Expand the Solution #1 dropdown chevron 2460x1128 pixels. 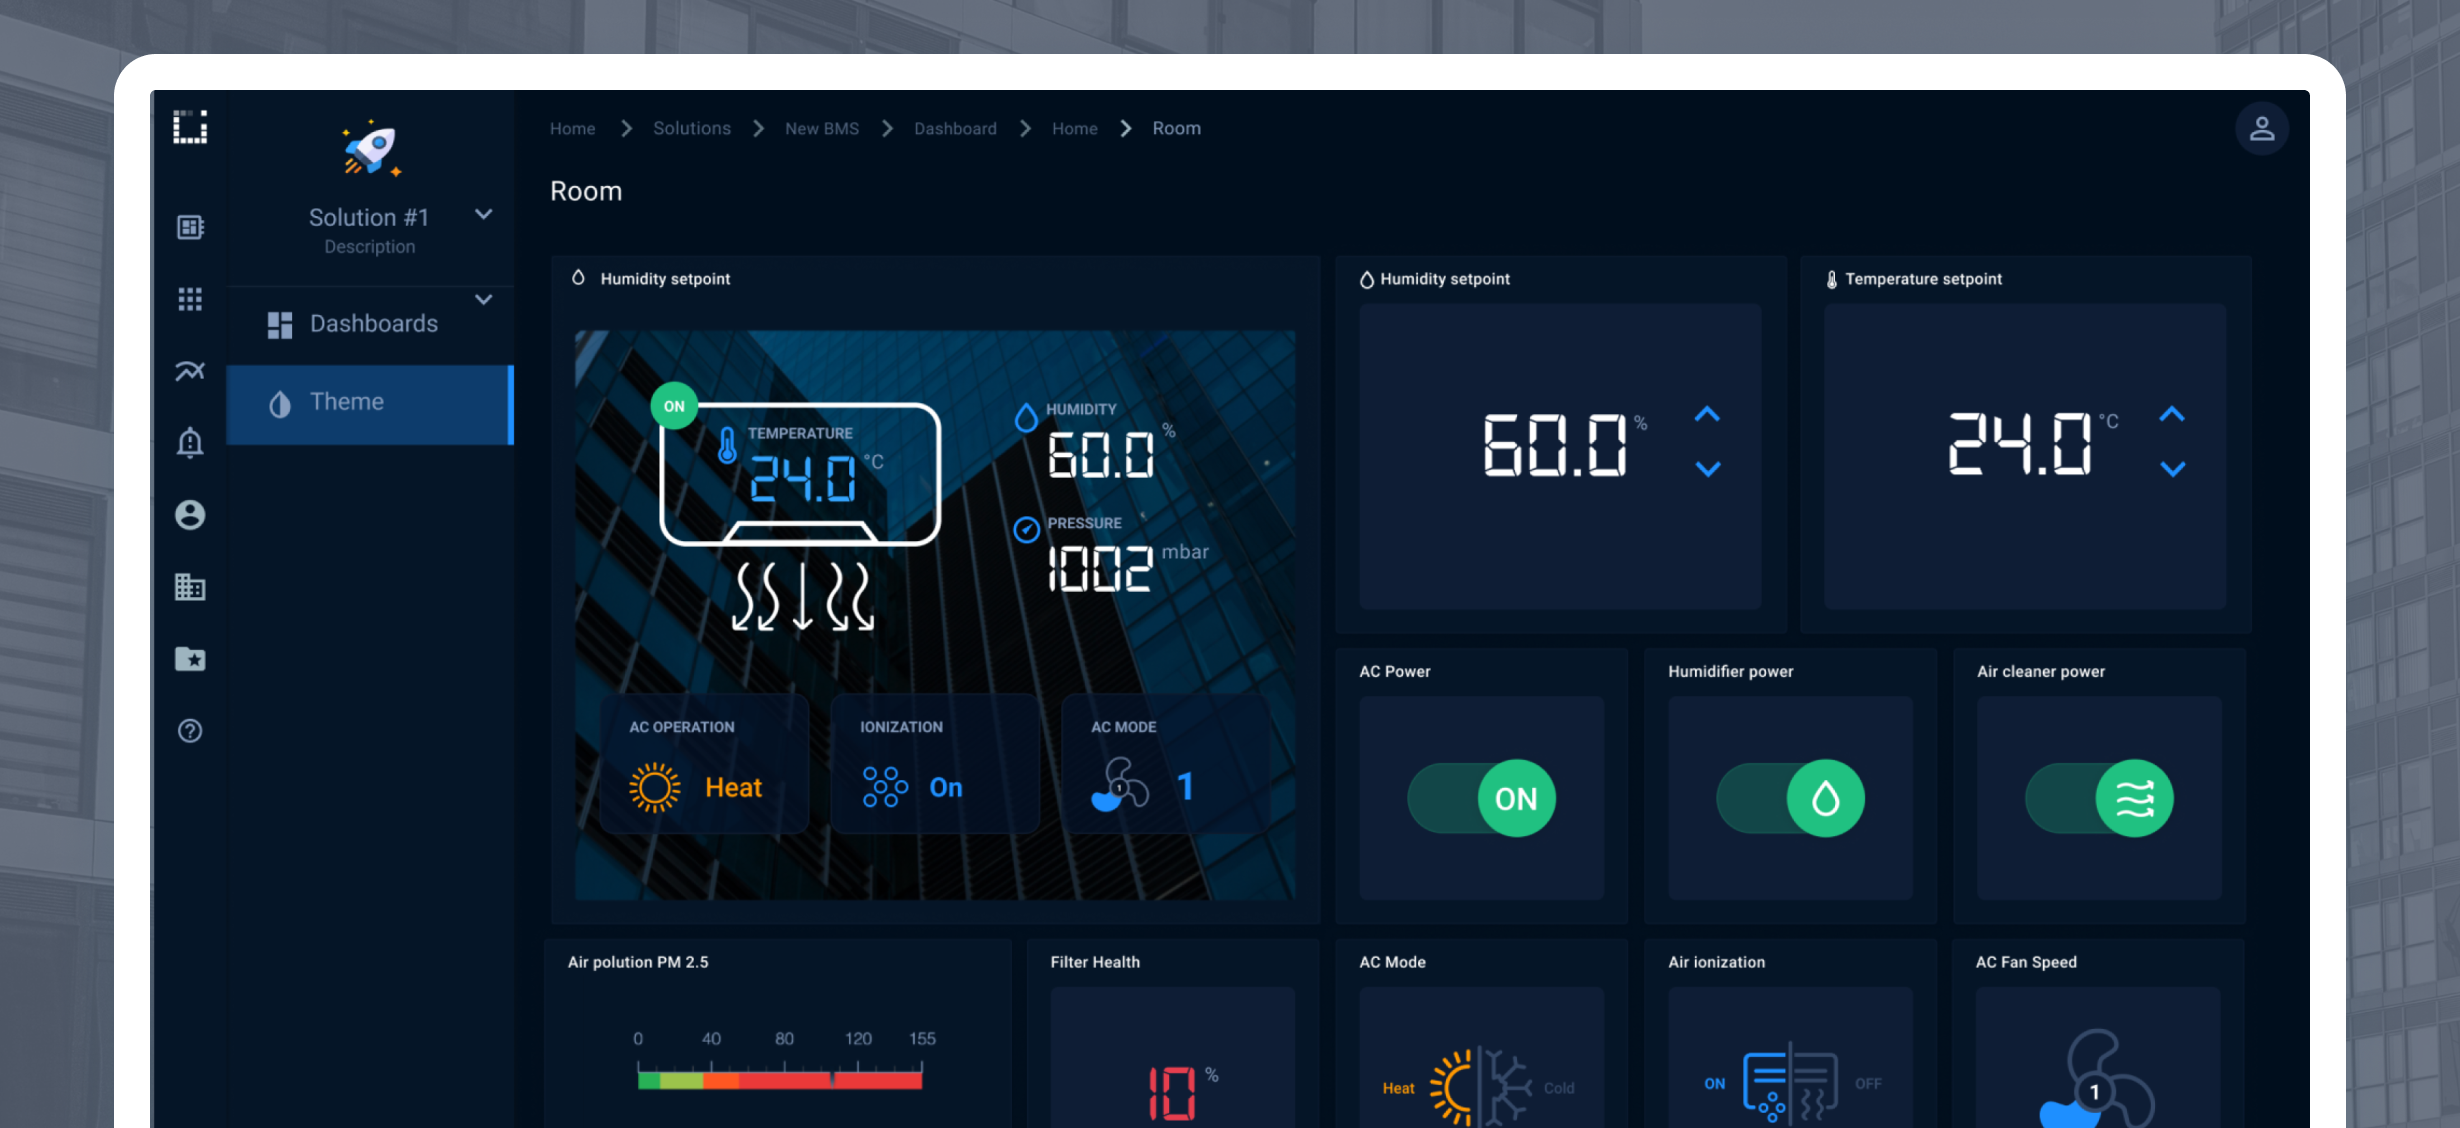click(484, 214)
